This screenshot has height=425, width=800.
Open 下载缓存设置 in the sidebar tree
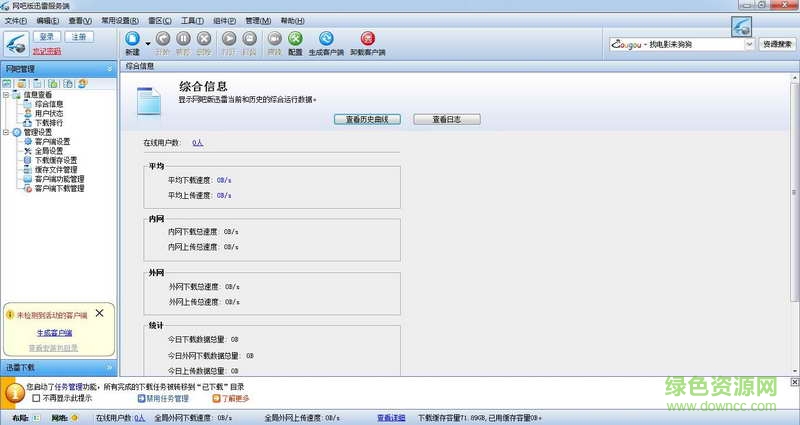[x=55, y=160]
